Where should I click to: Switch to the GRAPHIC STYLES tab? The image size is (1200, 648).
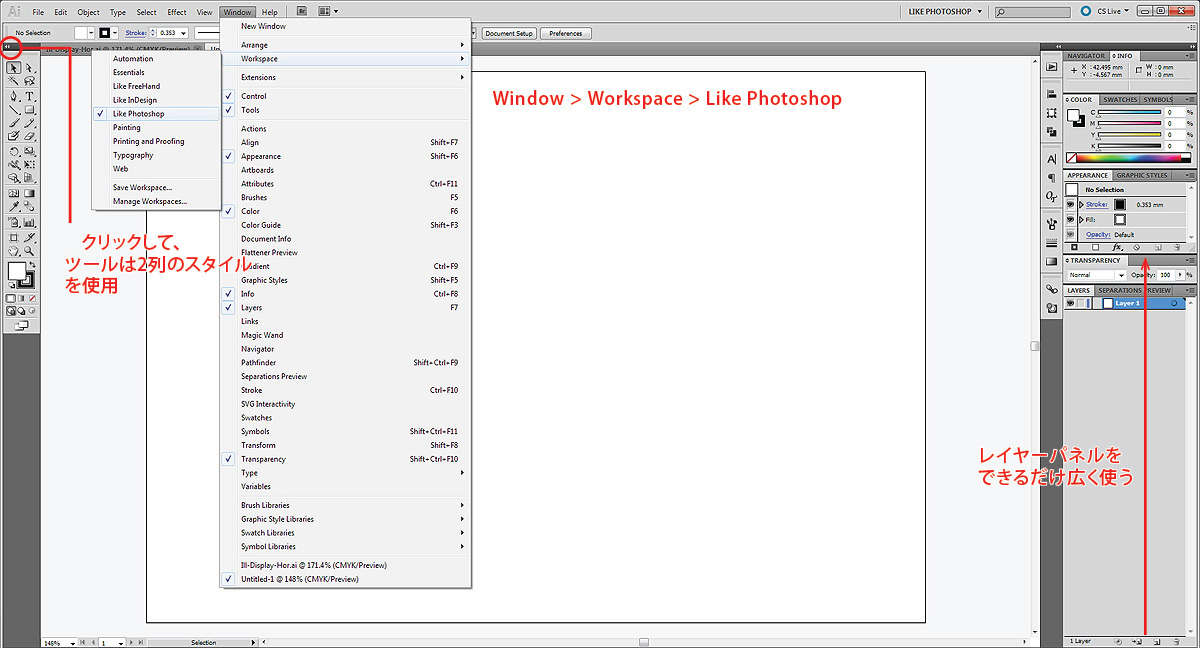tap(1141, 175)
